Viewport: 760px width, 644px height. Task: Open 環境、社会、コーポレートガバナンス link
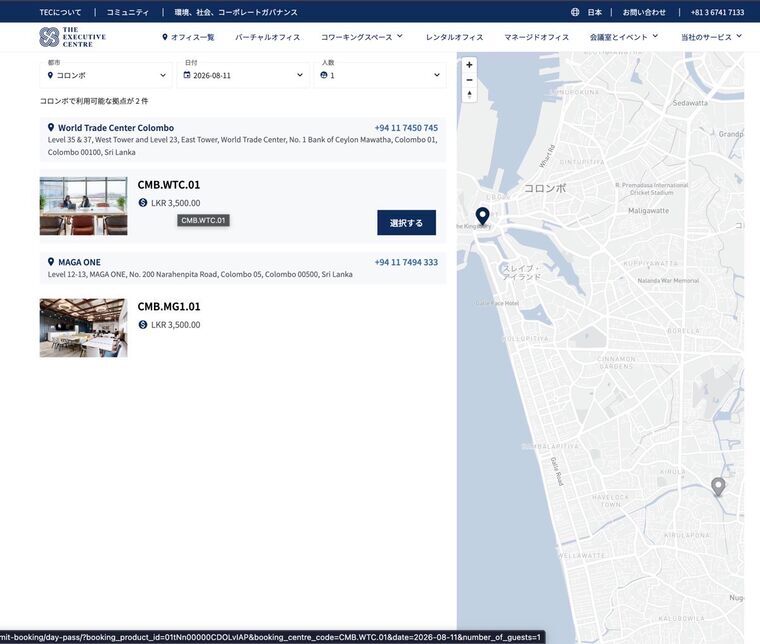[236, 12]
